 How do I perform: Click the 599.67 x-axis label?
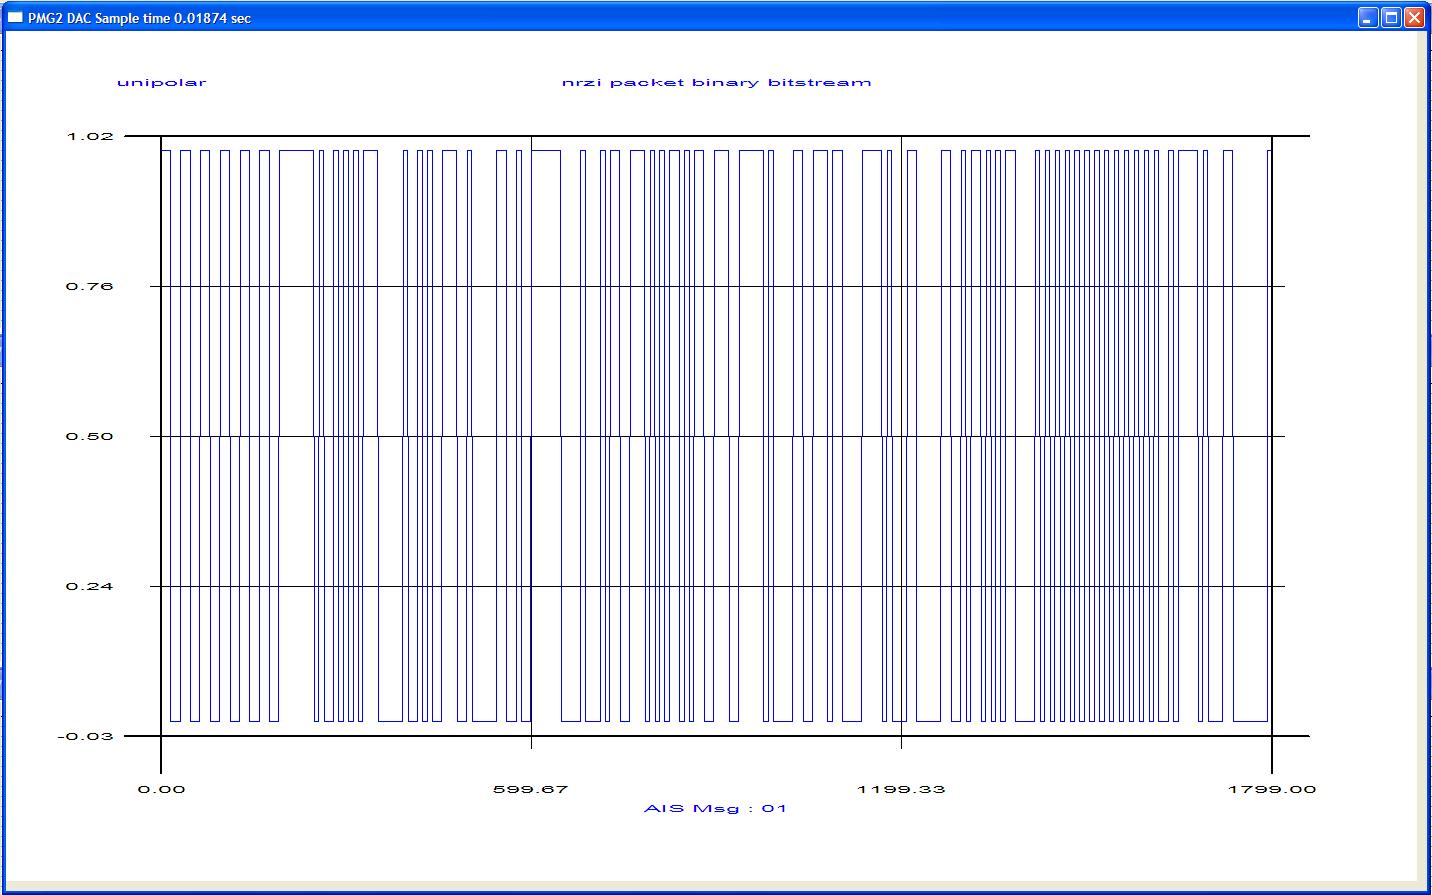coord(530,789)
